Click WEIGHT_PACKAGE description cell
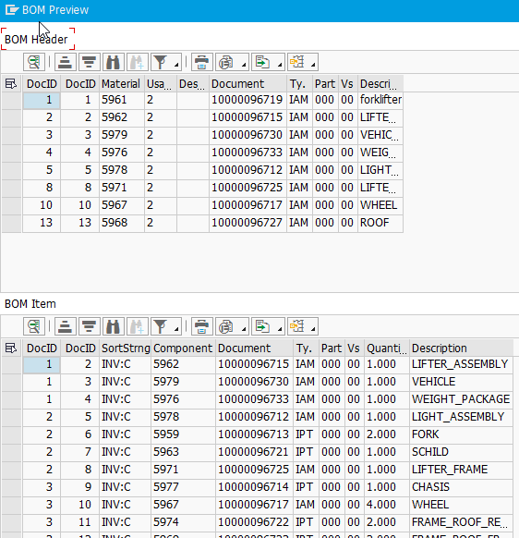The image size is (519, 538). click(x=461, y=399)
